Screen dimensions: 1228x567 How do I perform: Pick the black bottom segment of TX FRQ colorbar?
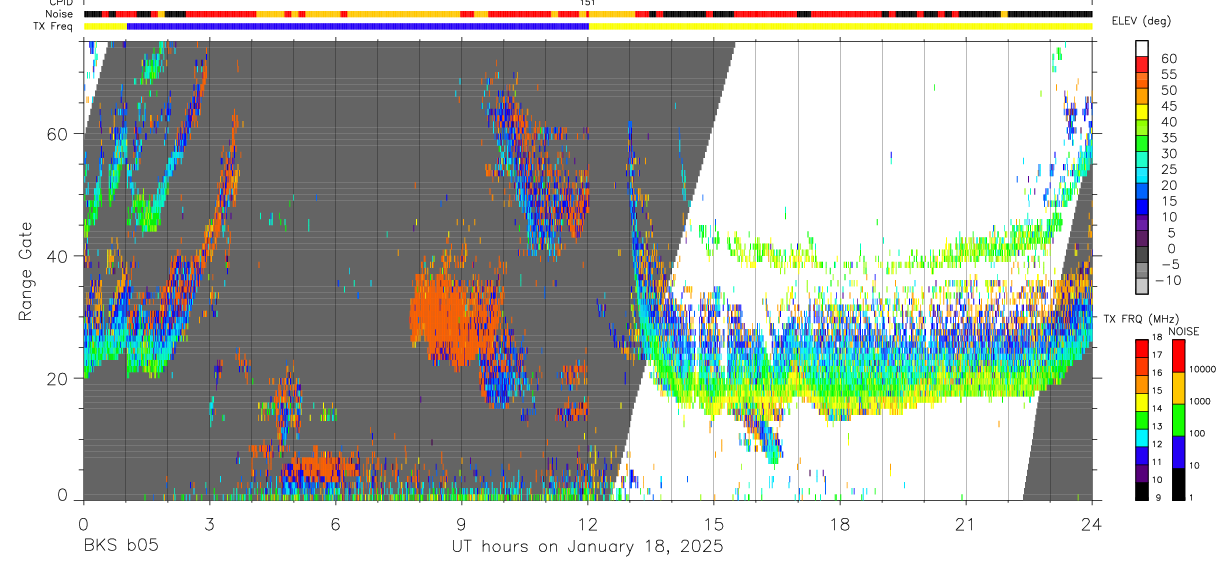[x=1142, y=489]
